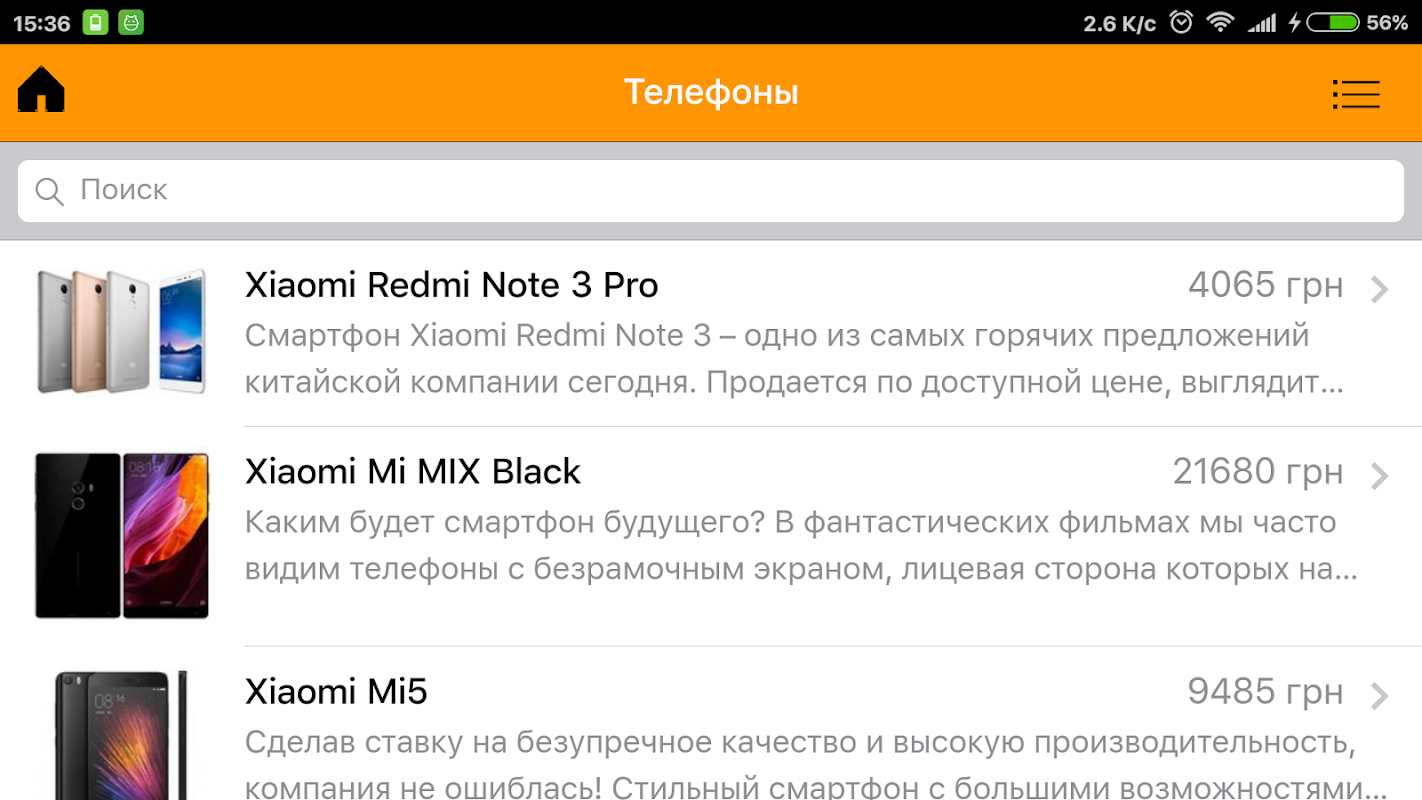Tap the Mi MIX Black thumbnail

[122, 535]
